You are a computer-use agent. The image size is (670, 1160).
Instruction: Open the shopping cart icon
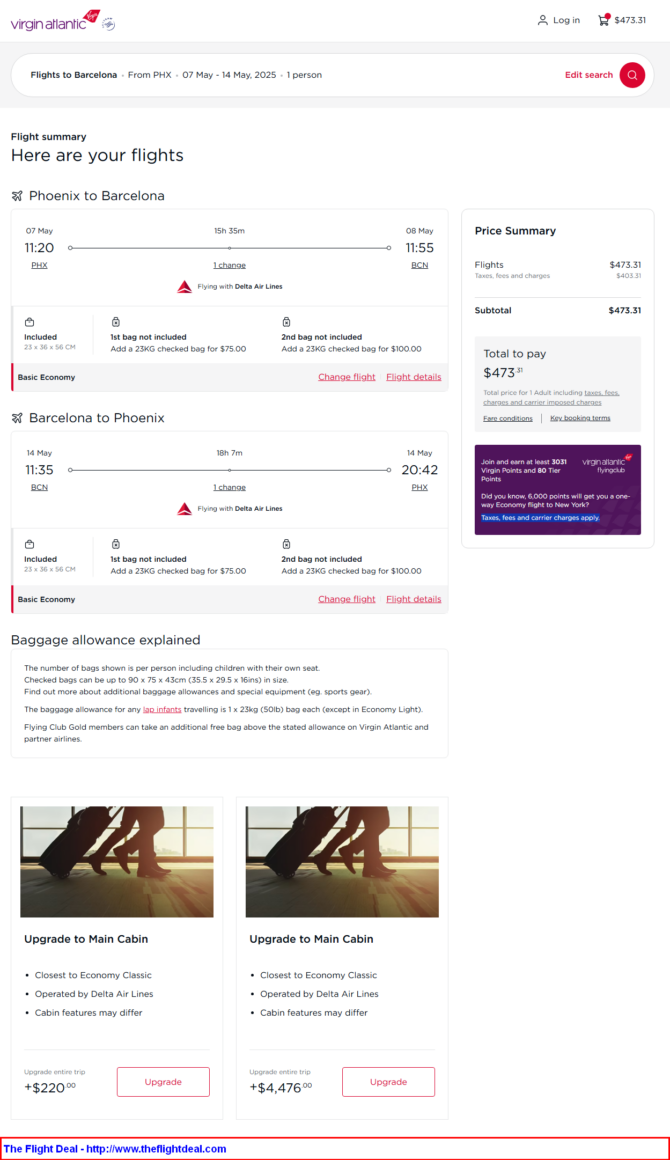click(603, 20)
